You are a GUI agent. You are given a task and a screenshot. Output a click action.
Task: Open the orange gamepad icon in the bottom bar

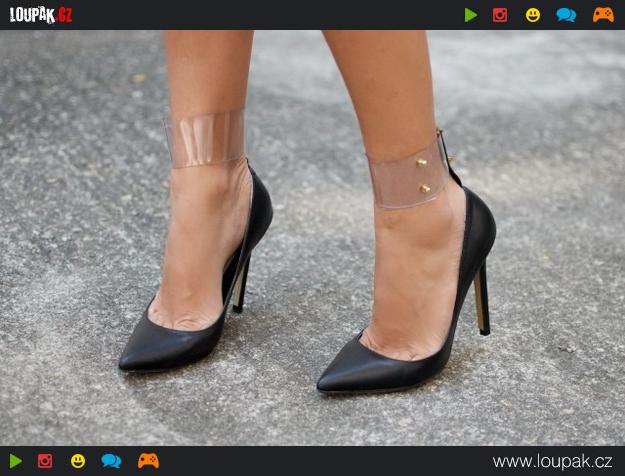click(x=148, y=461)
